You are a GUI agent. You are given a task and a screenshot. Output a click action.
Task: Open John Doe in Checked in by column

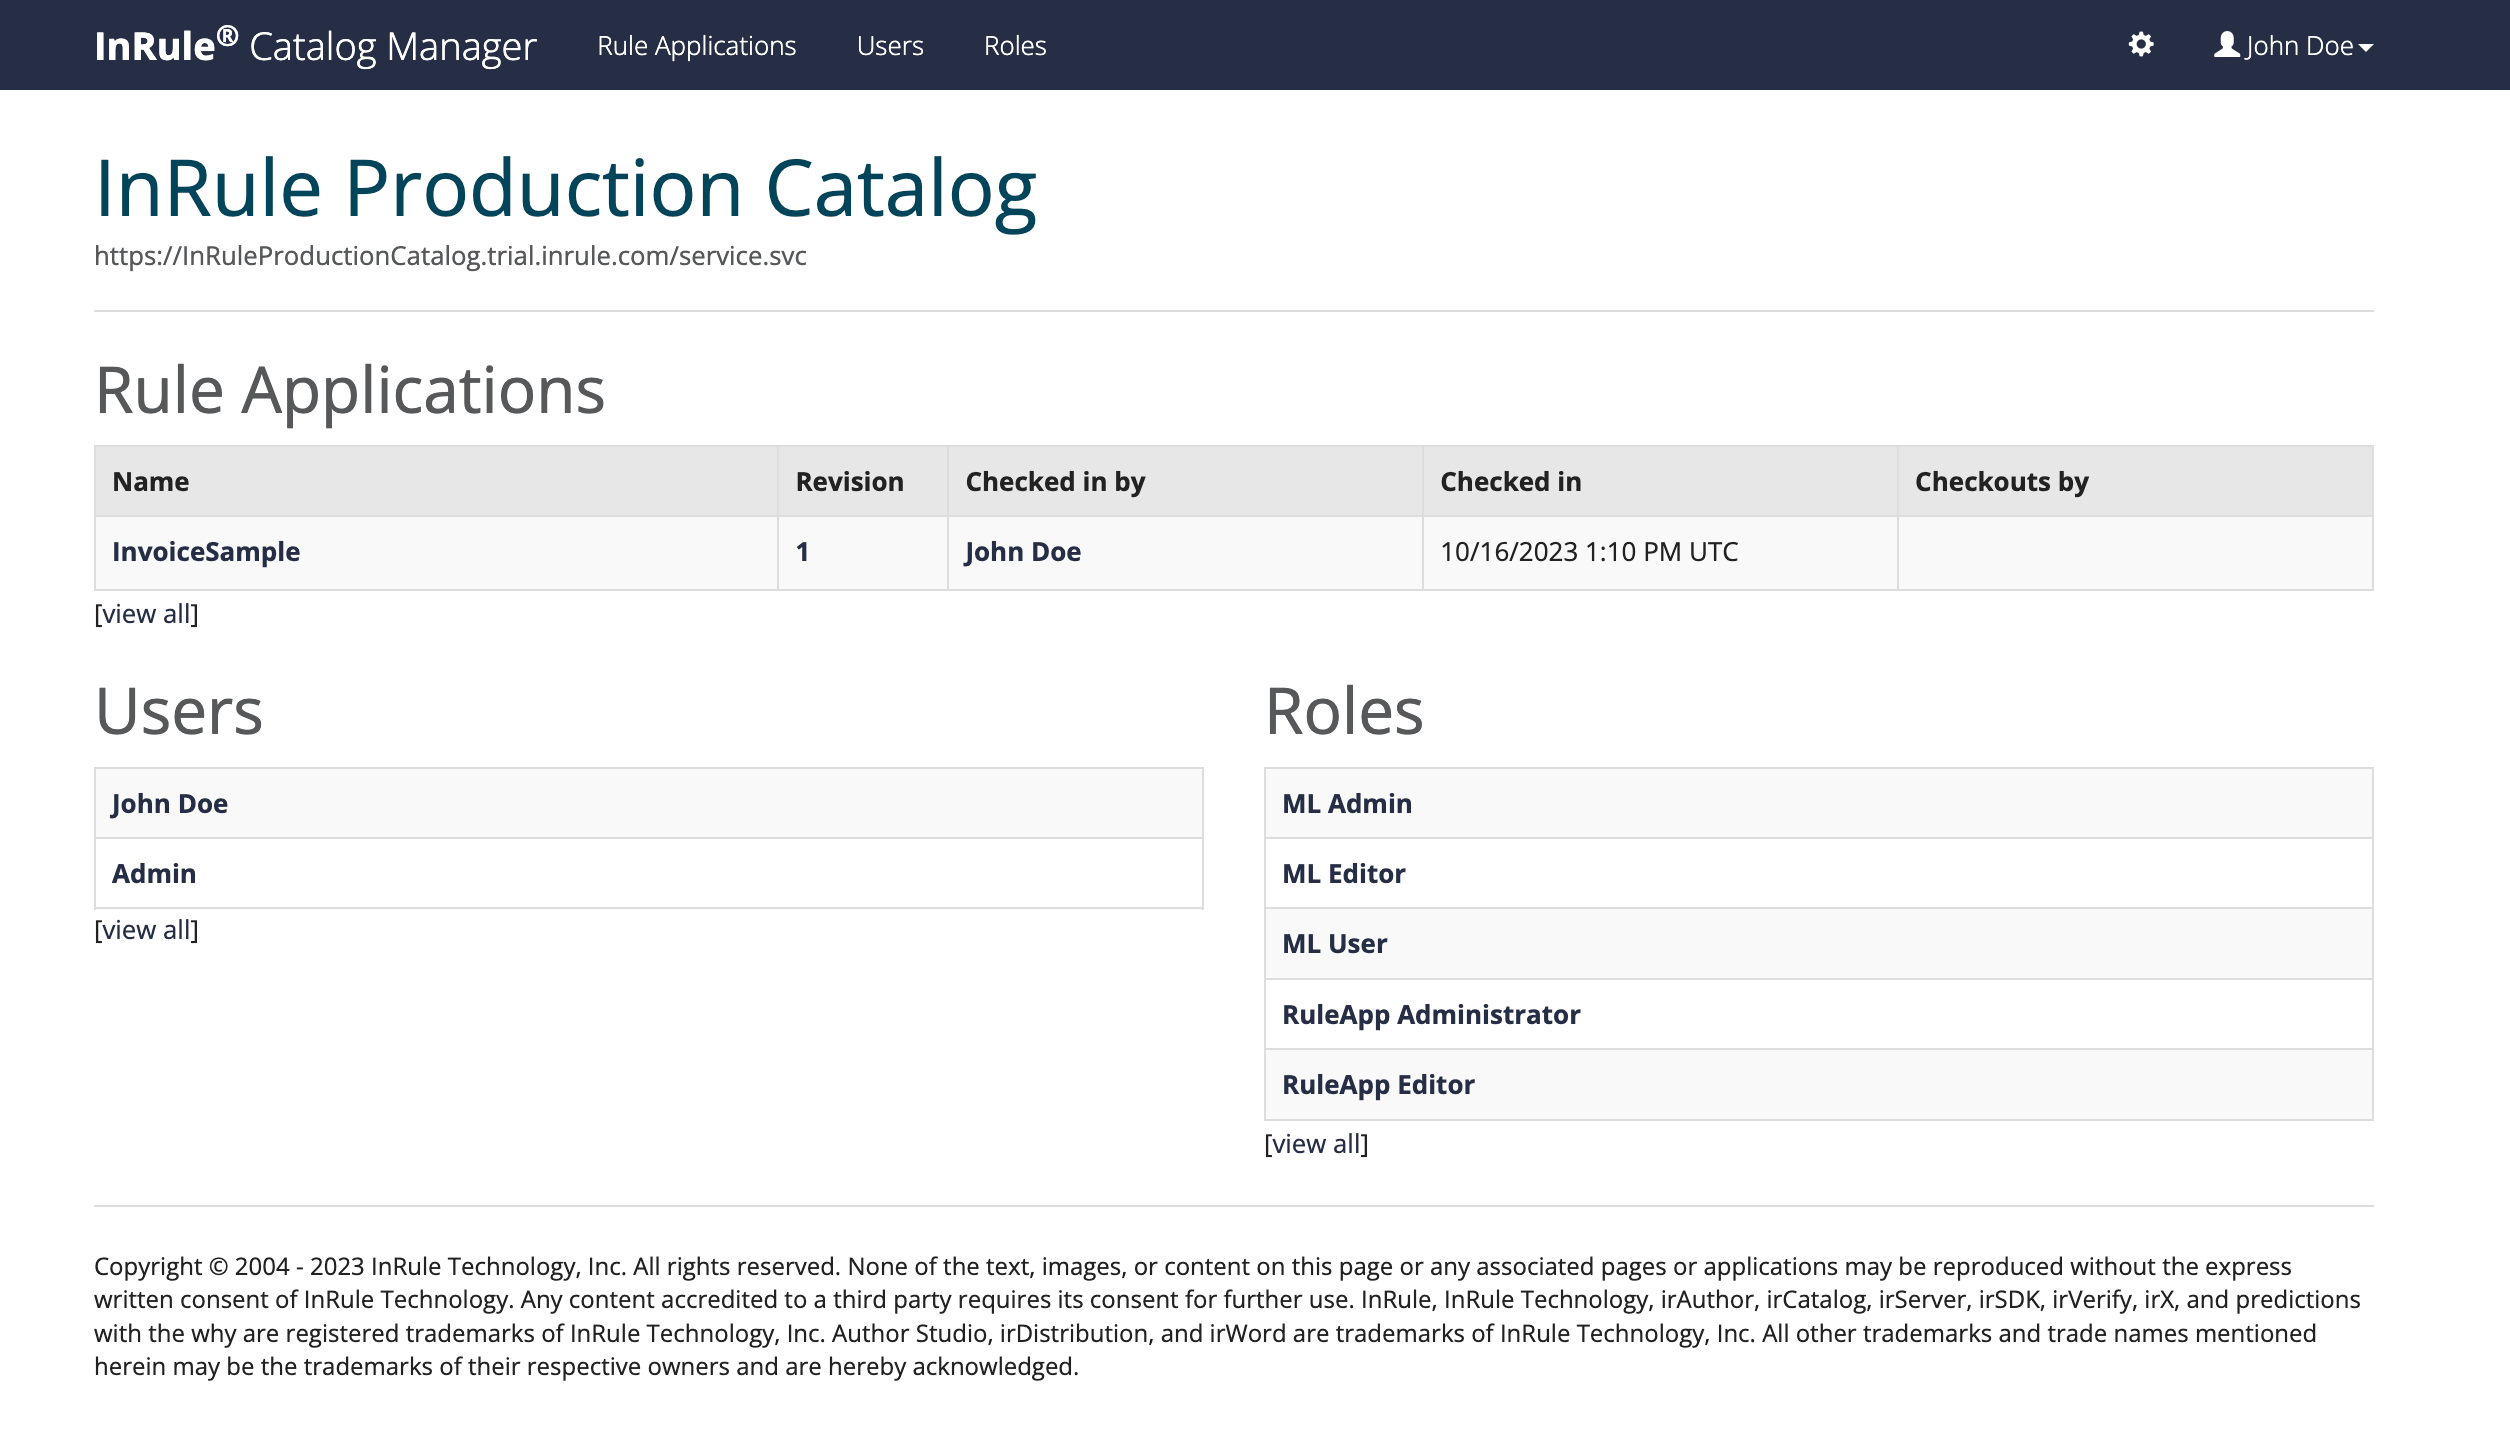tap(1022, 552)
